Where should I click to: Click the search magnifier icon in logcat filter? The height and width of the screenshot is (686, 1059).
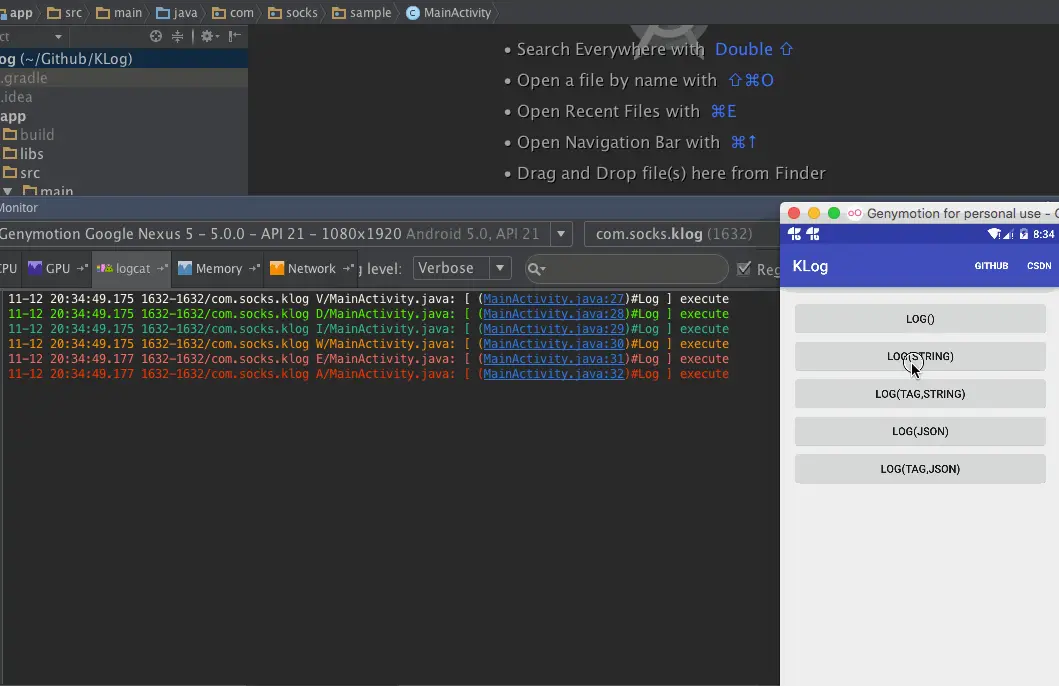click(536, 269)
